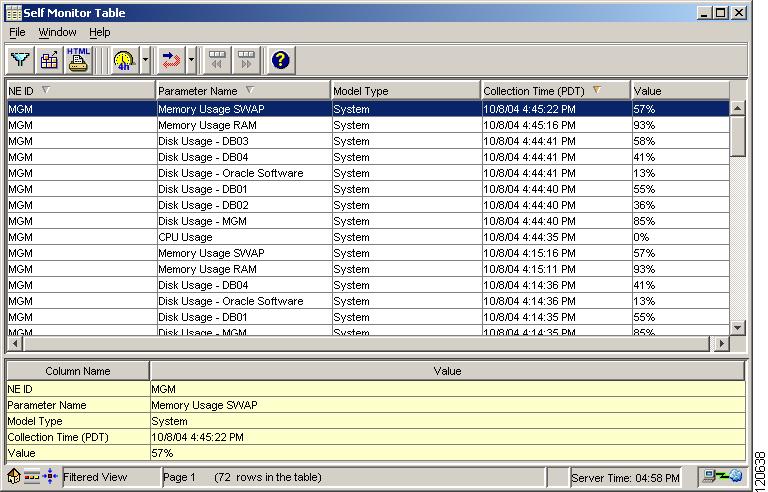
Task: Open help with question mark icon
Action: tap(281, 60)
